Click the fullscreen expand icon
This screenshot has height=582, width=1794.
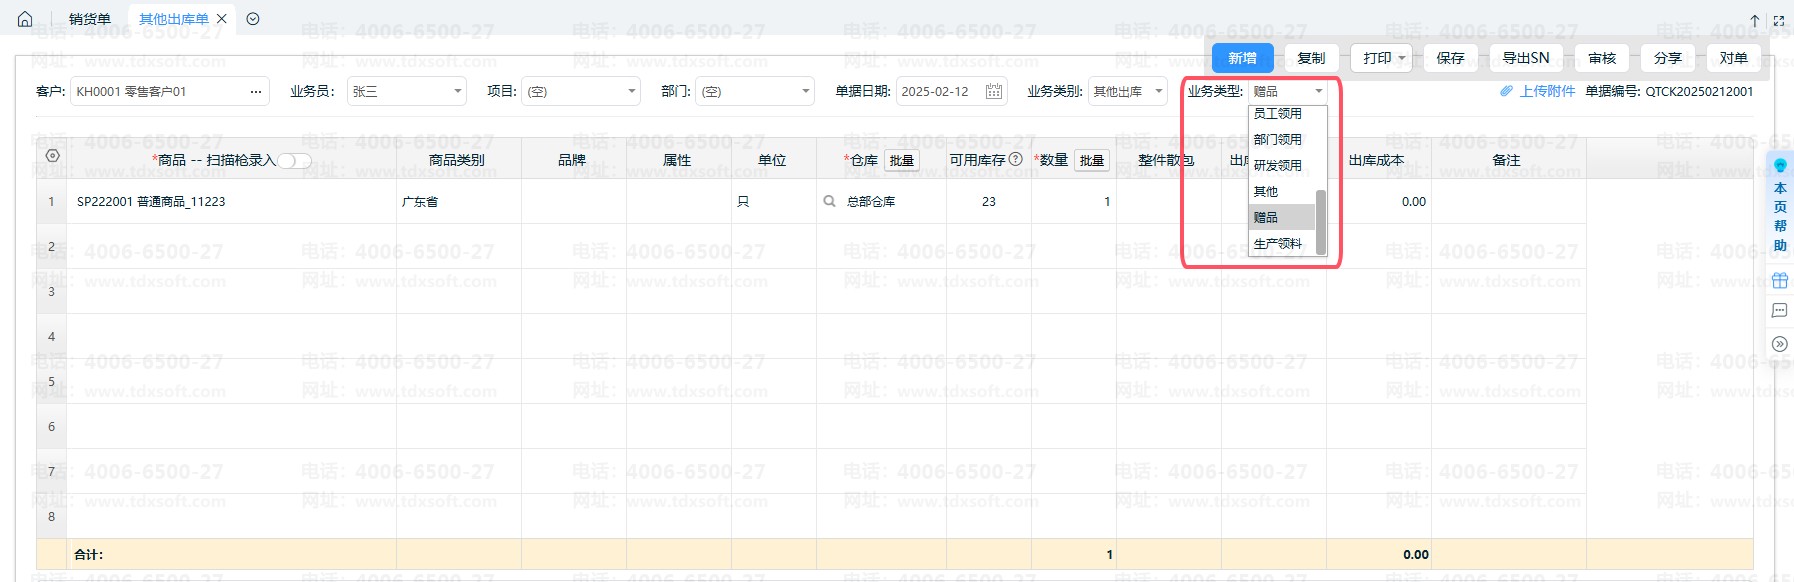coord(1778,20)
